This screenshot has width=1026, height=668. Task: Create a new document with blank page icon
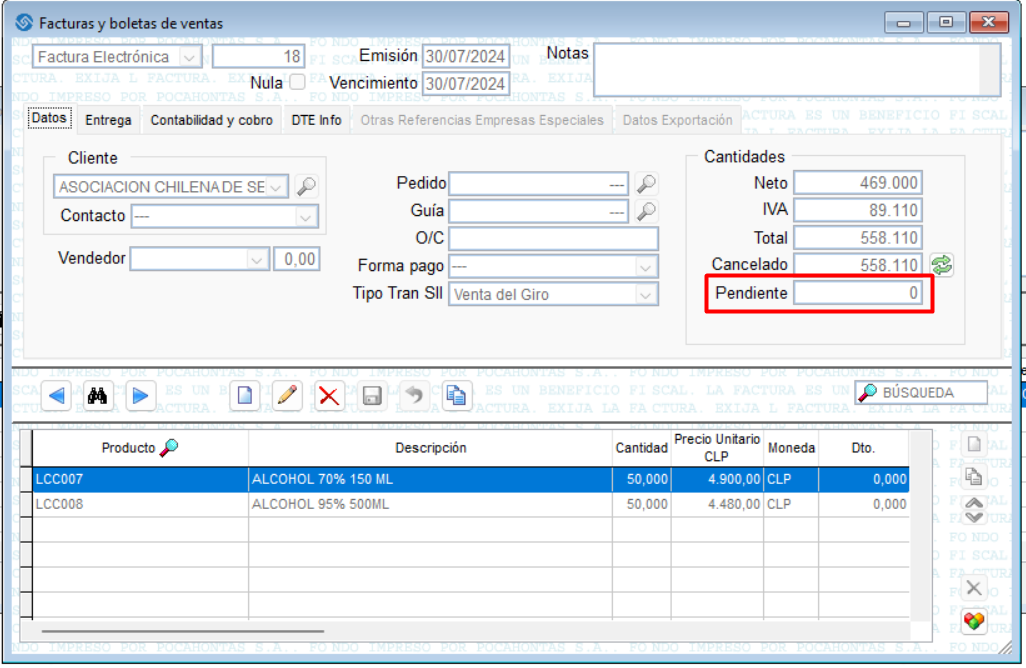click(x=245, y=396)
